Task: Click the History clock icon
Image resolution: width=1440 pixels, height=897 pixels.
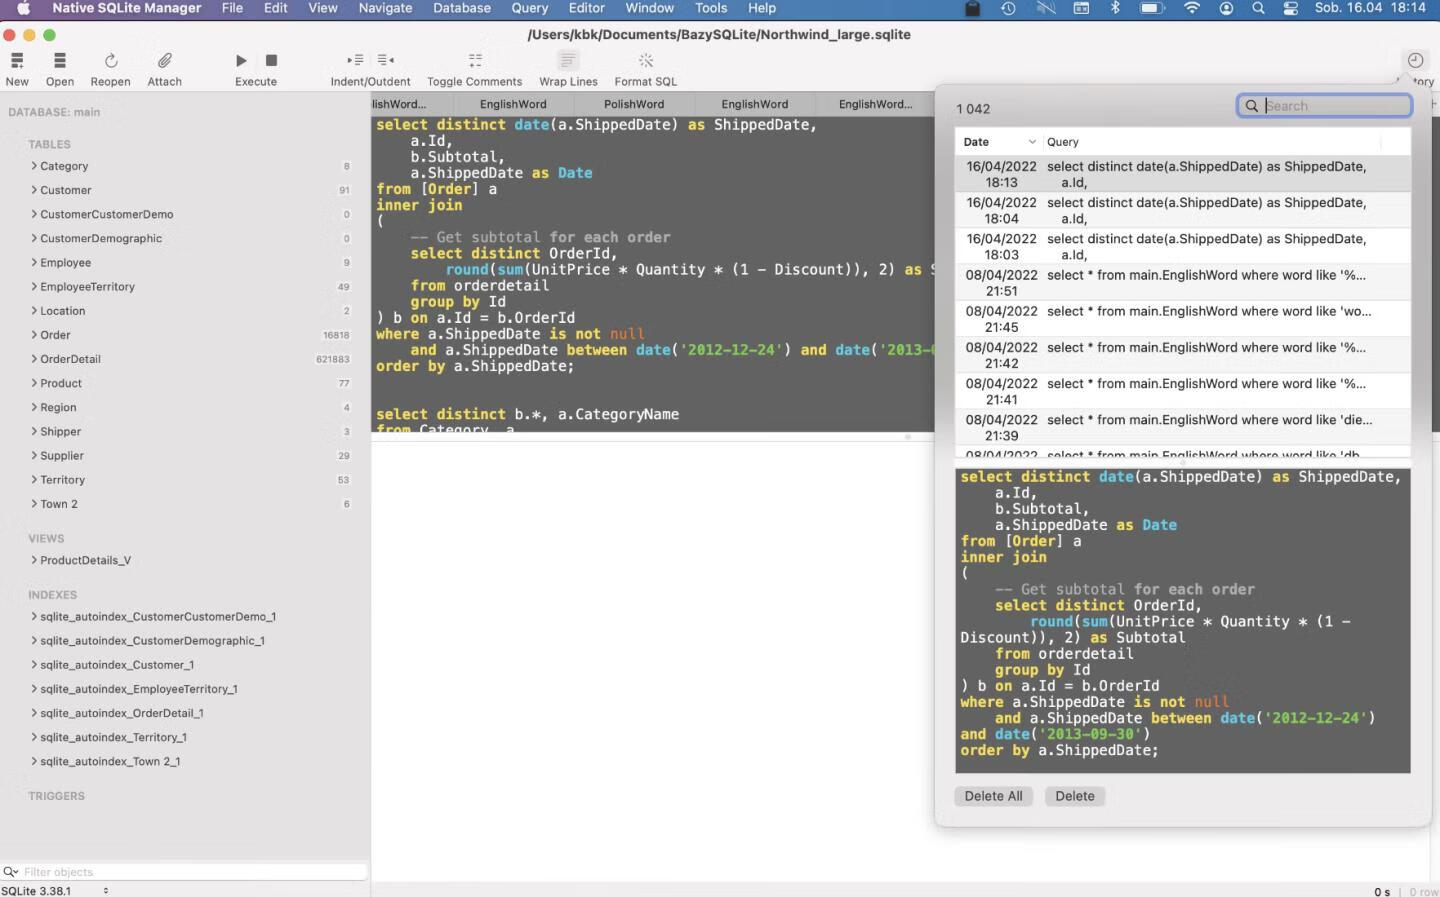Action: (1415, 60)
